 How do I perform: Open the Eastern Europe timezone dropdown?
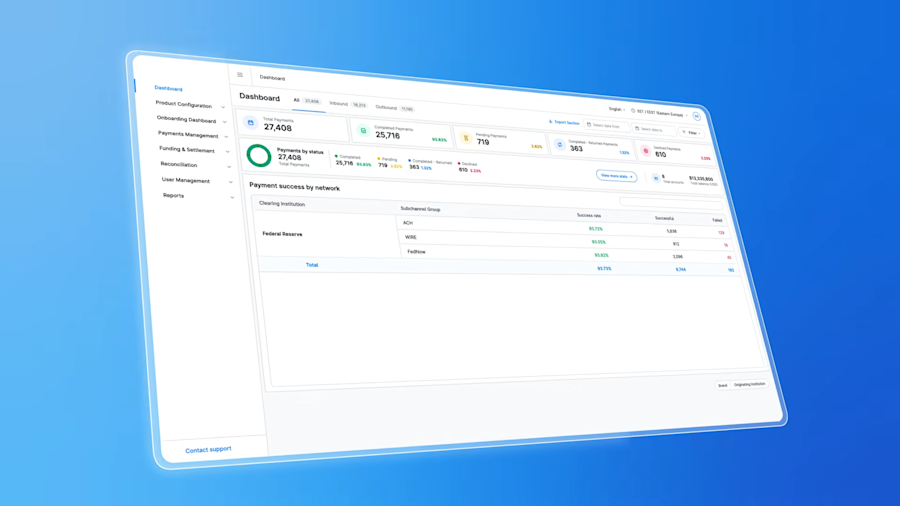(x=659, y=112)
